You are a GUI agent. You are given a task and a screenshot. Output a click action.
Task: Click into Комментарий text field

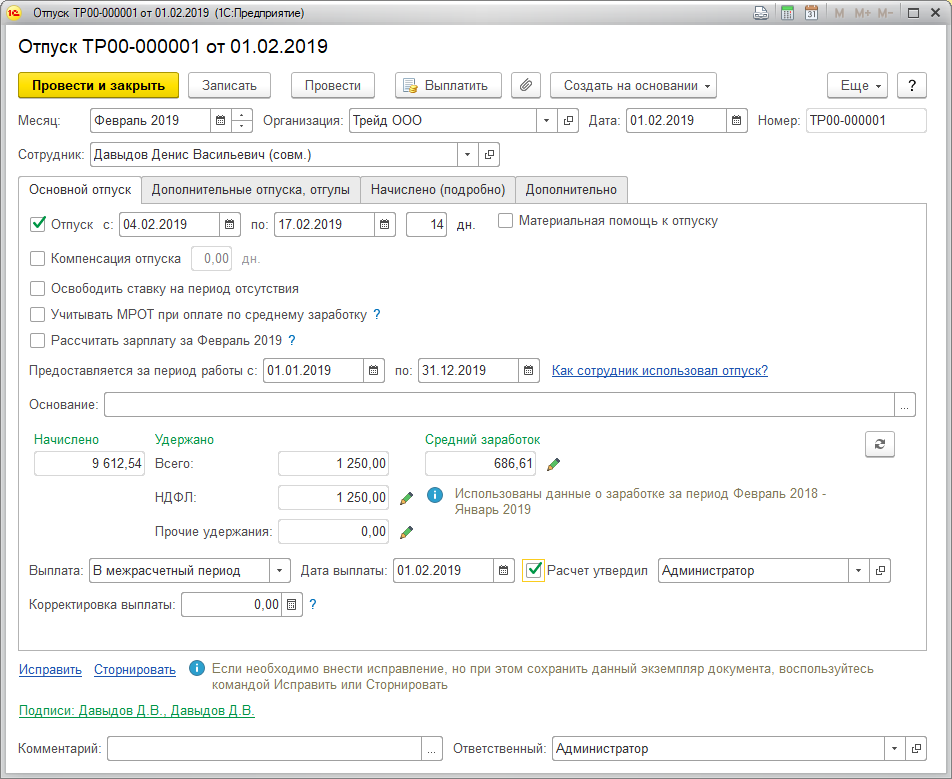coord(265,749)
